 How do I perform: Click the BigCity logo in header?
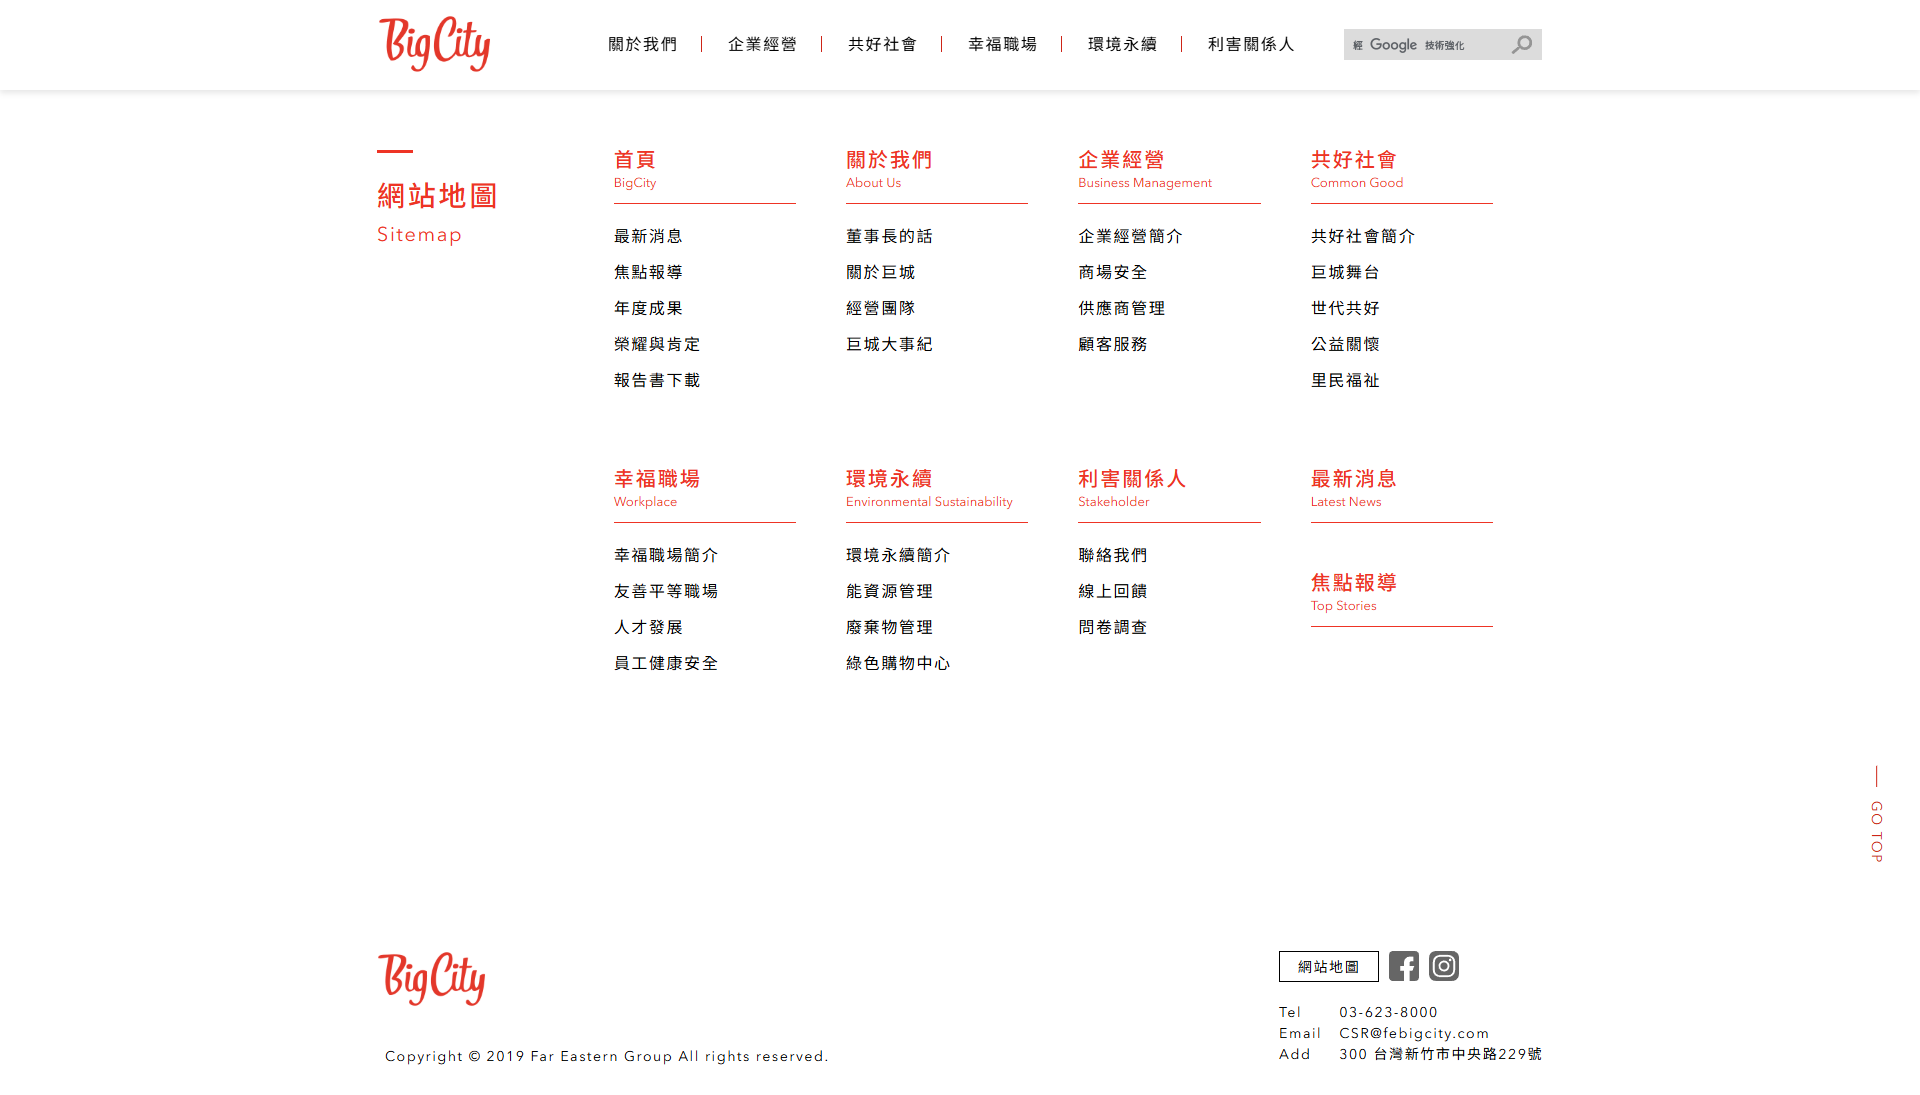434,44
